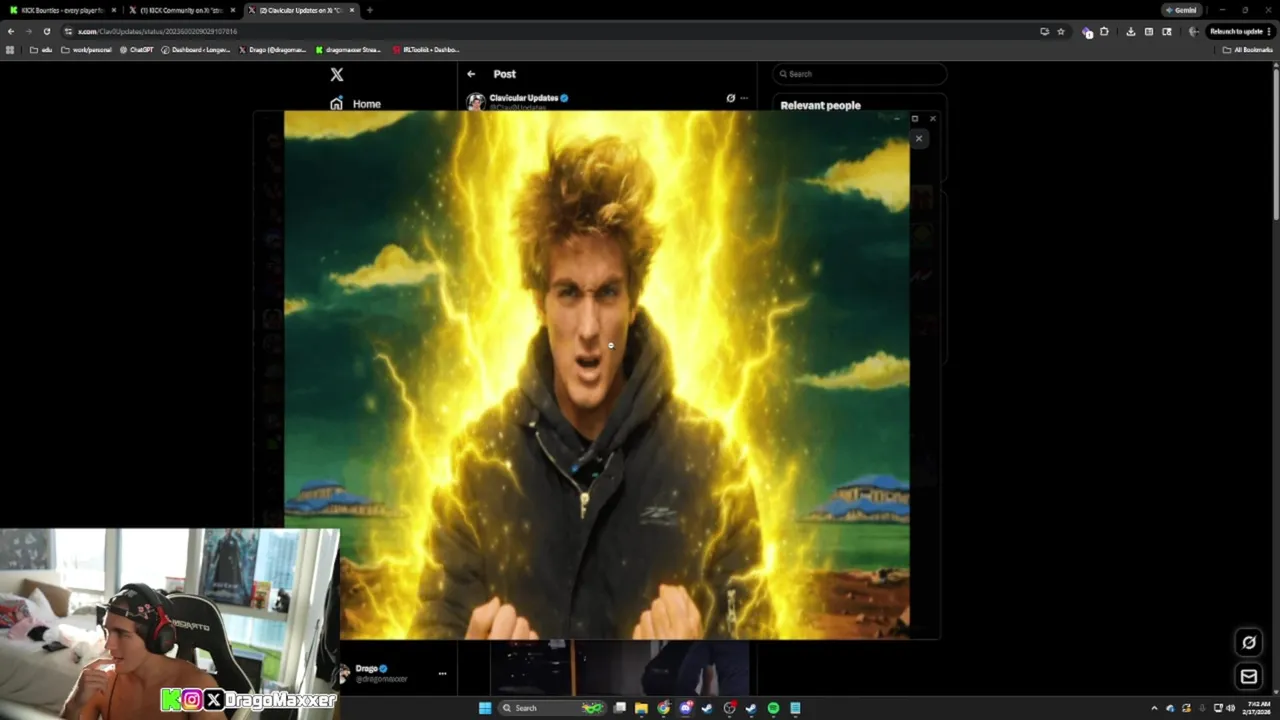Open the Messages envelope floating button
Viewport: 1280px width, 720px height.
pyautogui.click(x=1248, y=677)
